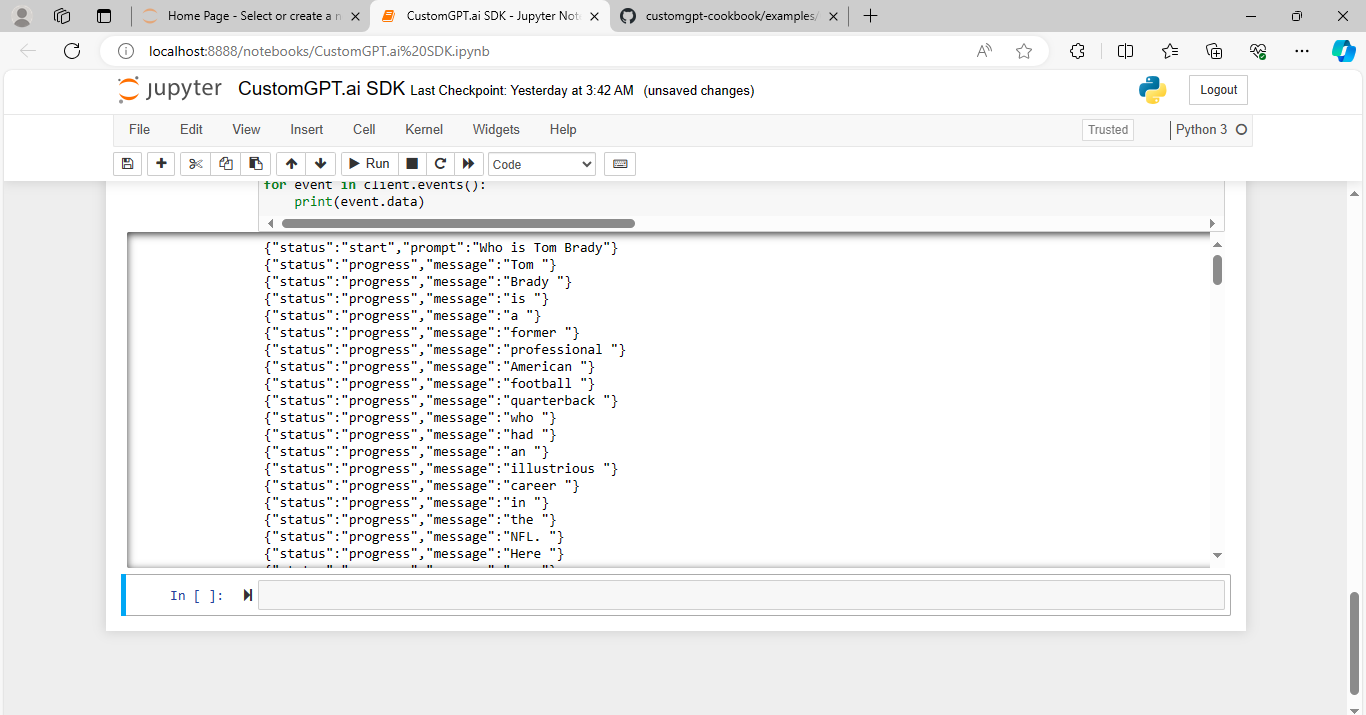
Task: Restart kernel and re-run with fast-forward icon
Action: [468, 163]
